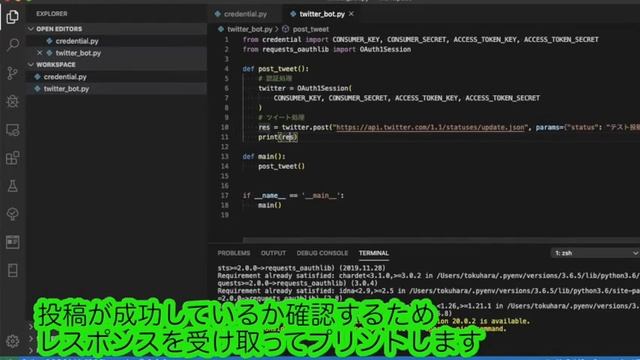Click 'Requirement already satisfied: chardet' terminal line
640x360 pixels.
click(x=429, y=276)
